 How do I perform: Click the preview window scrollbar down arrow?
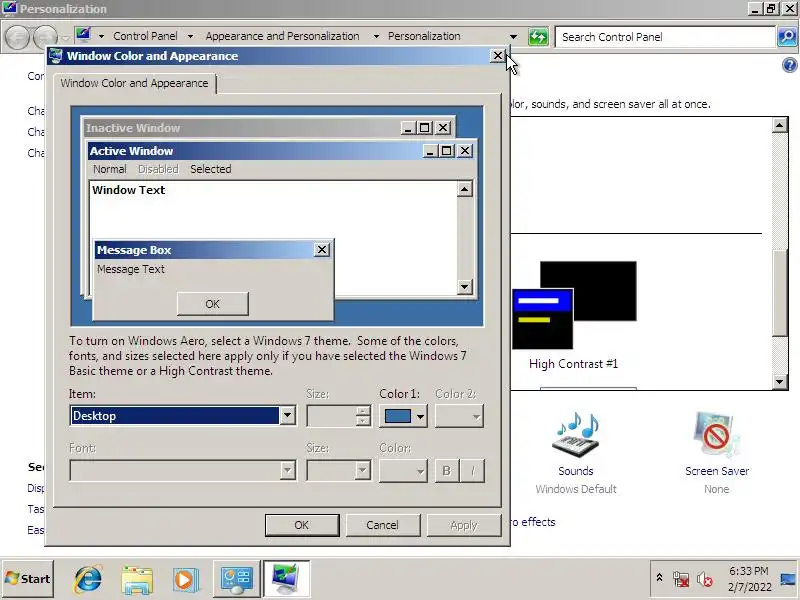[464, 286]
